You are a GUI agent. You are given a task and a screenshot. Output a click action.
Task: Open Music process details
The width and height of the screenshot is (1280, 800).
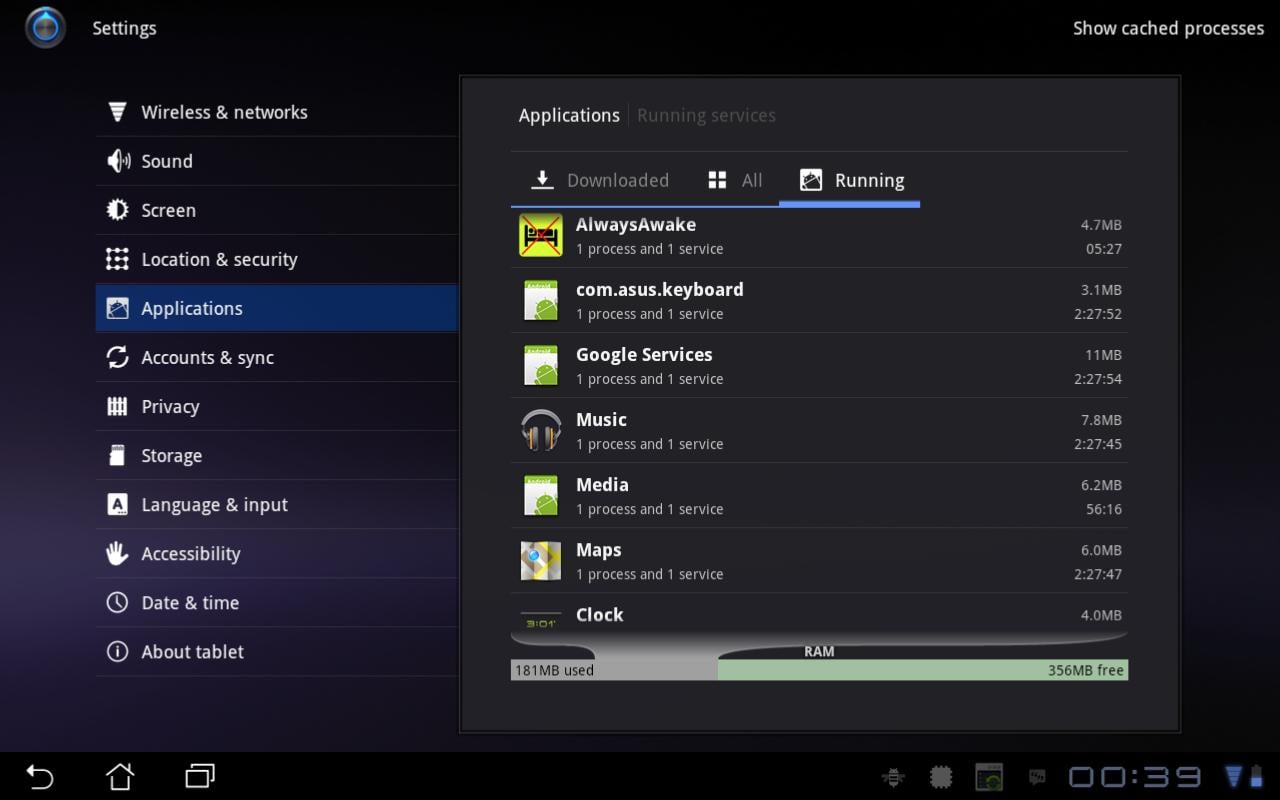pyautogui.click(x=819, y=431)
